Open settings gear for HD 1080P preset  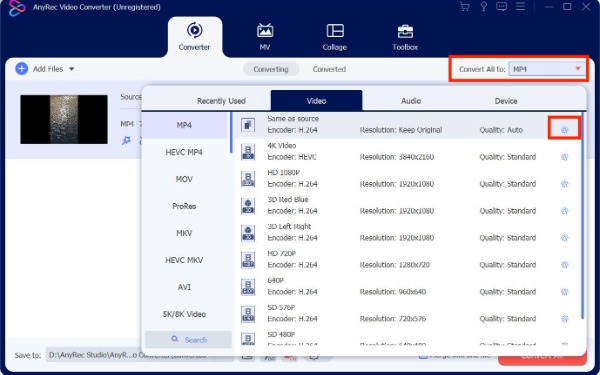coord(564,184)
